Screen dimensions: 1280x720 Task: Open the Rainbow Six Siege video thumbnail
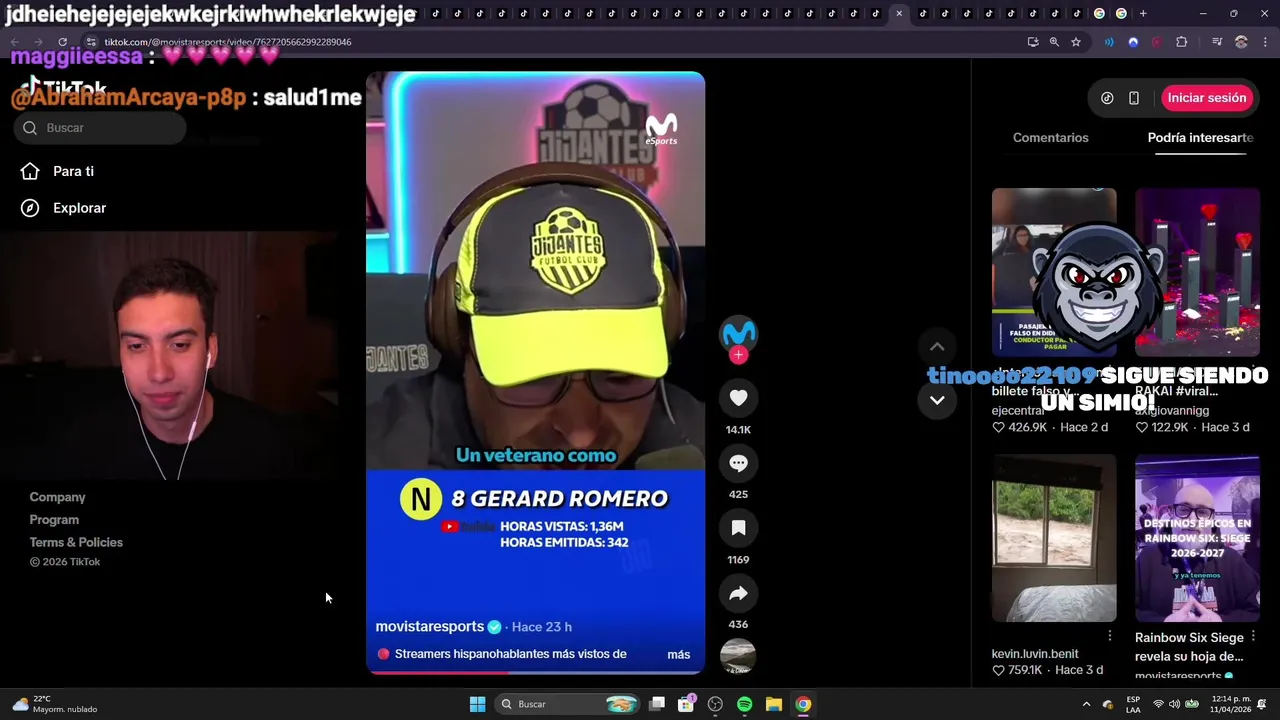pyautogui.click(x=1197, y=538)
